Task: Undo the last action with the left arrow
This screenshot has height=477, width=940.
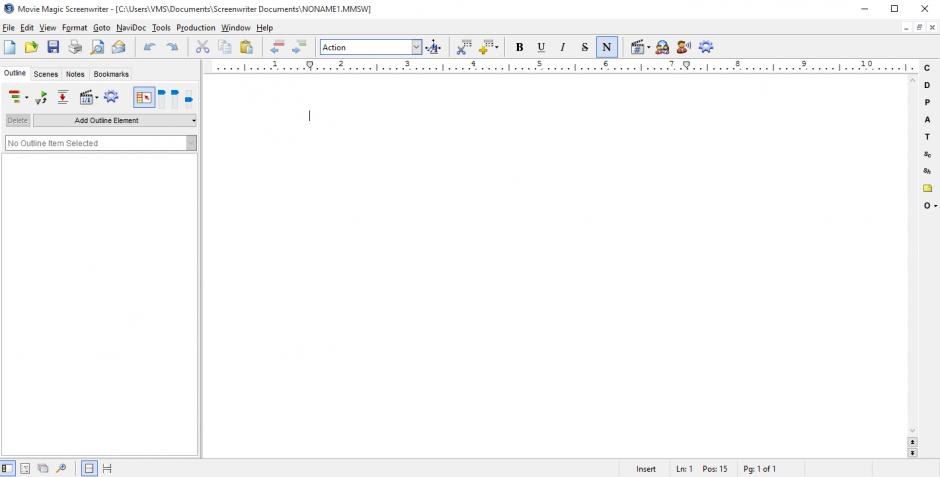Action: tap(150, 47)
